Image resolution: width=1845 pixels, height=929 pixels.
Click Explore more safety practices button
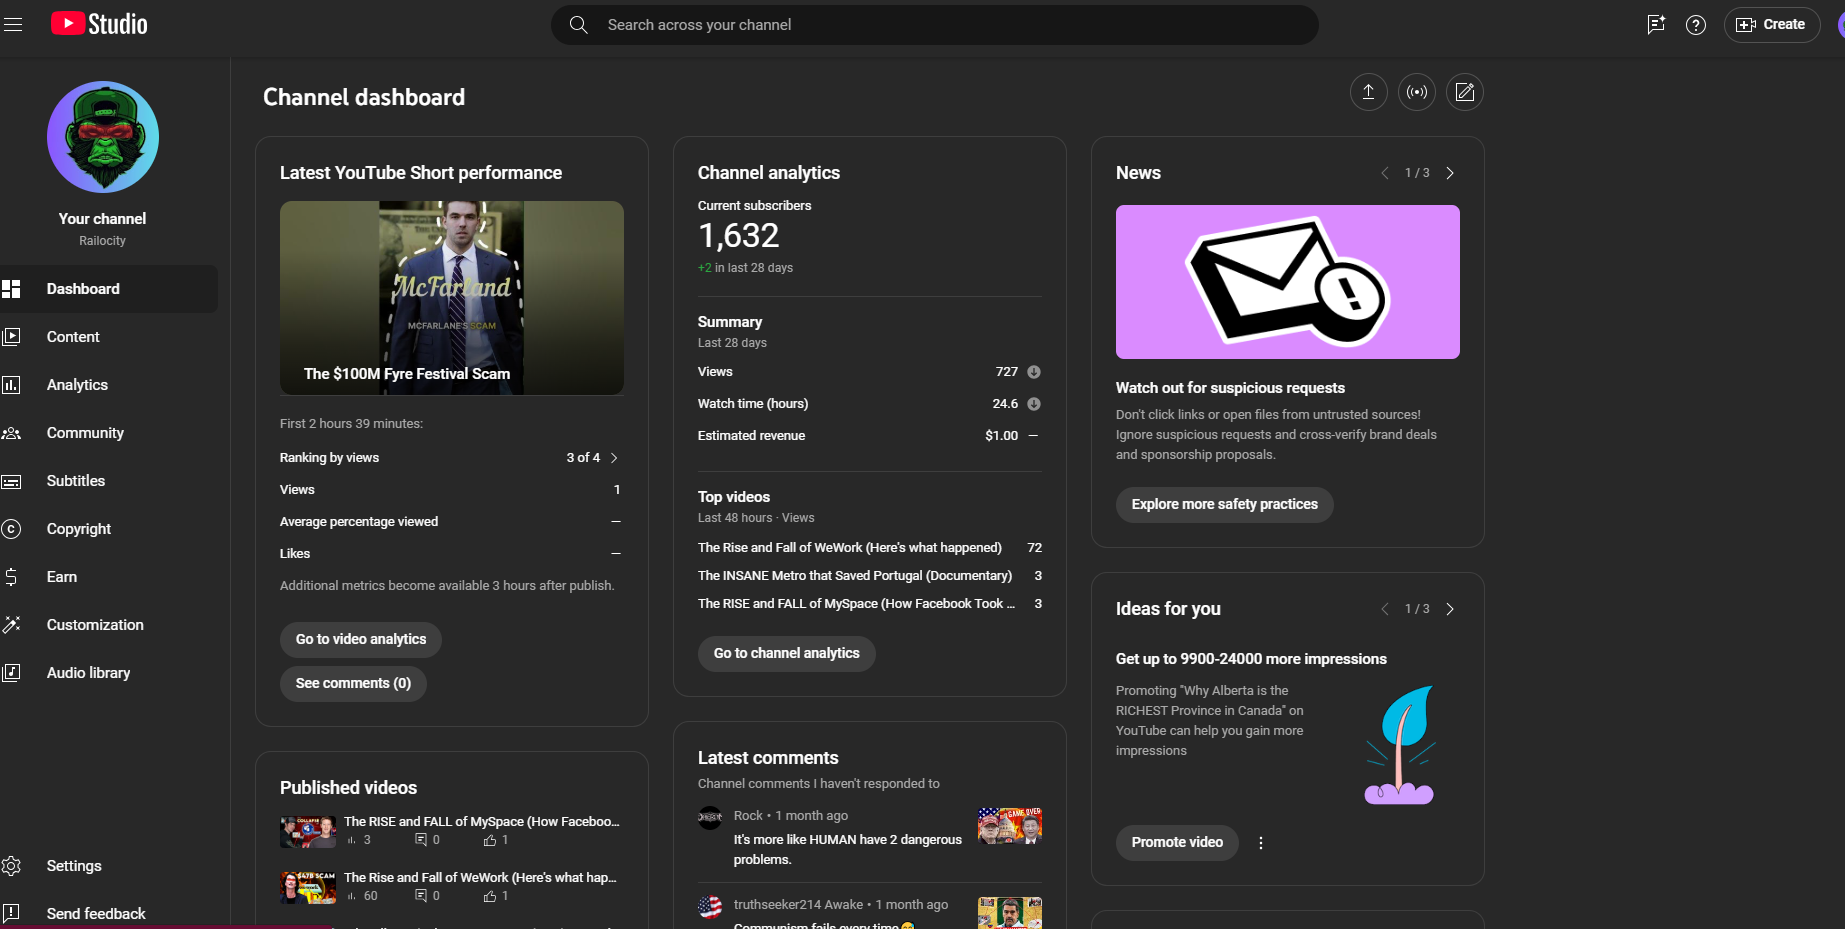click(x=1225, y=505)
